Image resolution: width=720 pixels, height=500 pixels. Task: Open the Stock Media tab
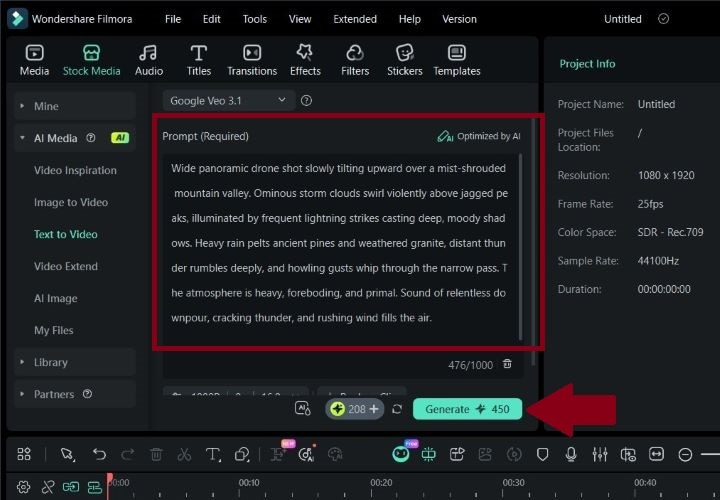pyautogui.click(x=91, y=60)
